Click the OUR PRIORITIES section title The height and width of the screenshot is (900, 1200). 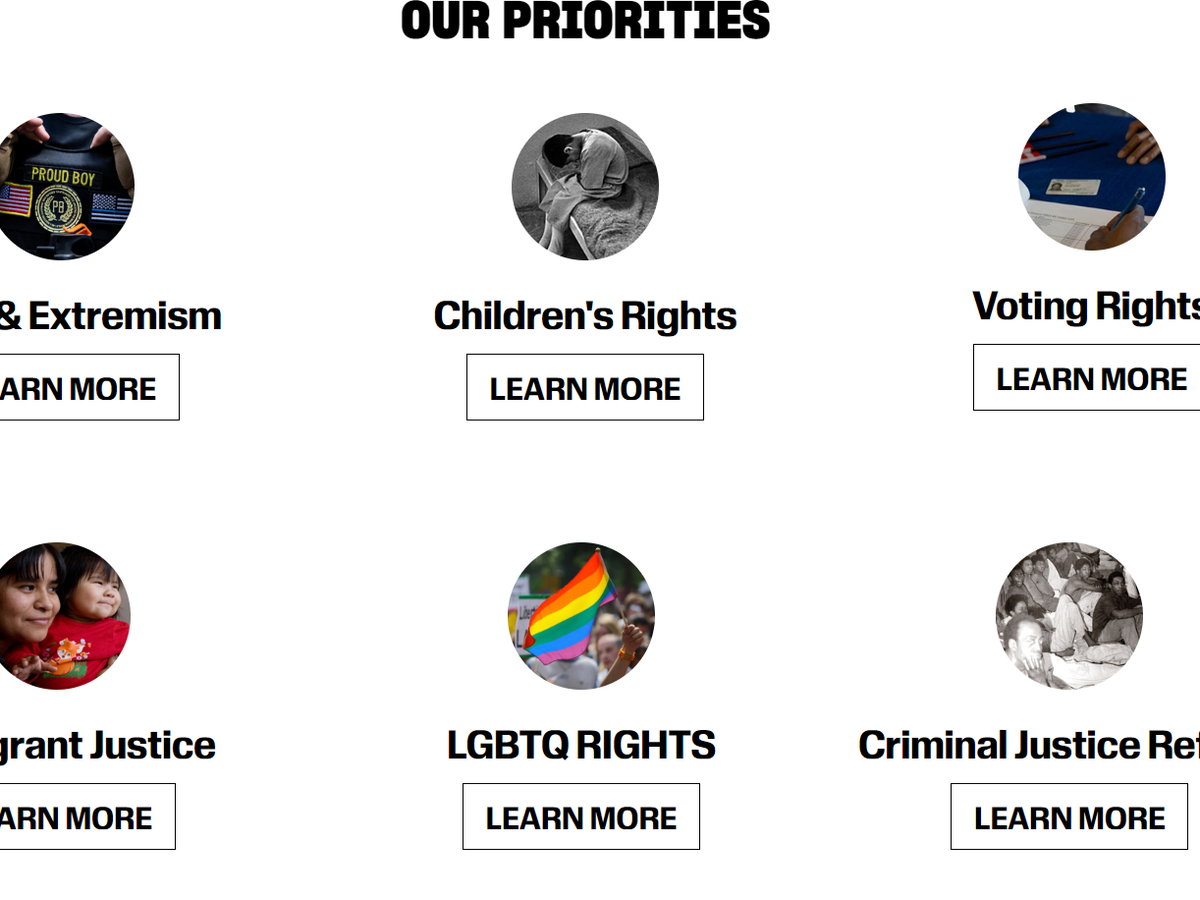585,20
